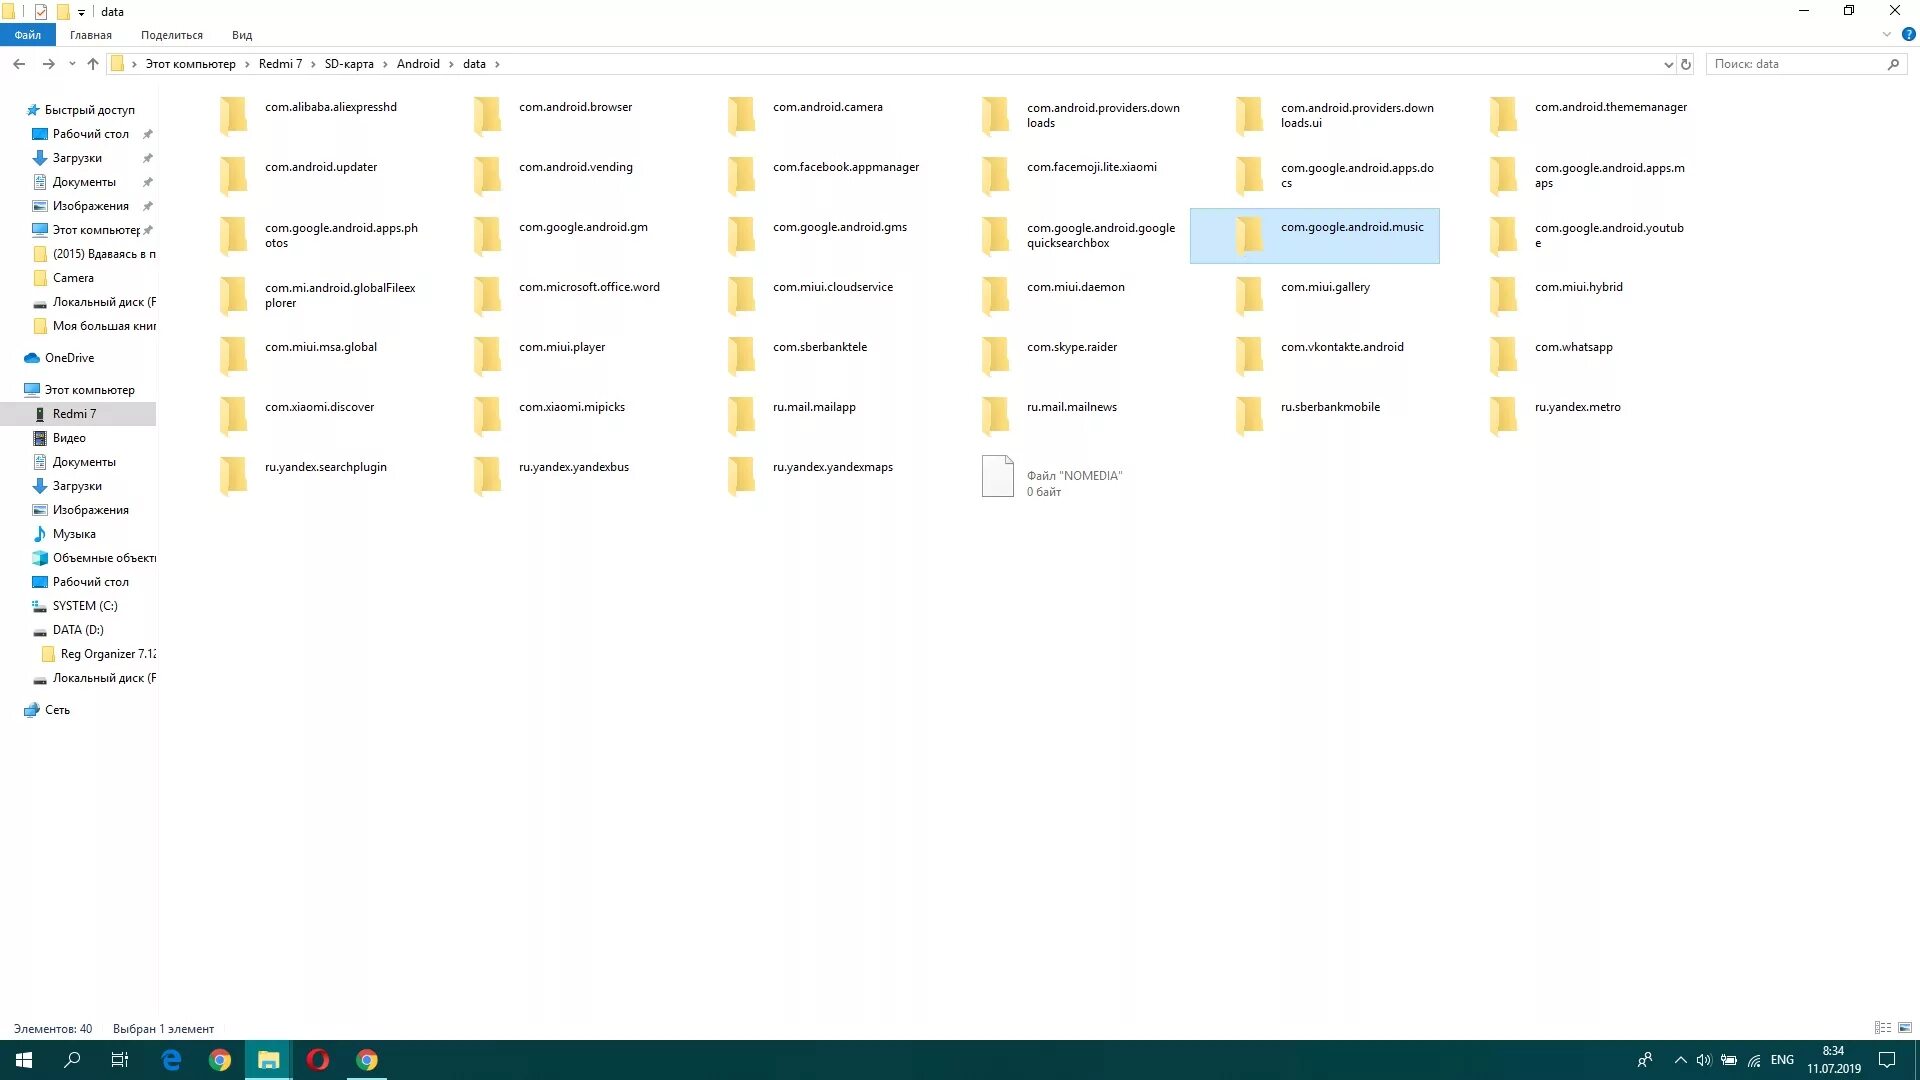1920x1080 pixels.
Task: Click the Этот компьютер breadcrumb segment
Action: [x=191, y=64]
